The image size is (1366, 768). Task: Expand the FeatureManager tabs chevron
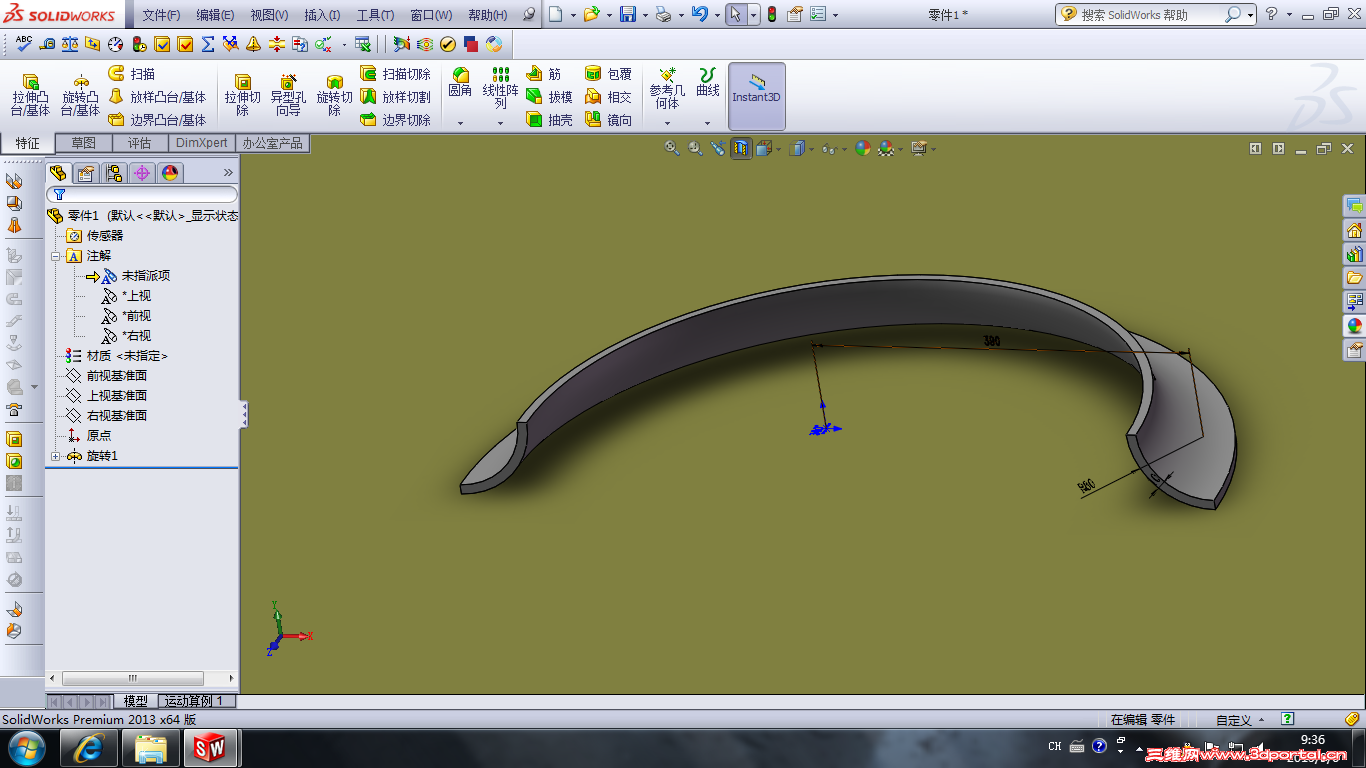[x=228, y=173]
